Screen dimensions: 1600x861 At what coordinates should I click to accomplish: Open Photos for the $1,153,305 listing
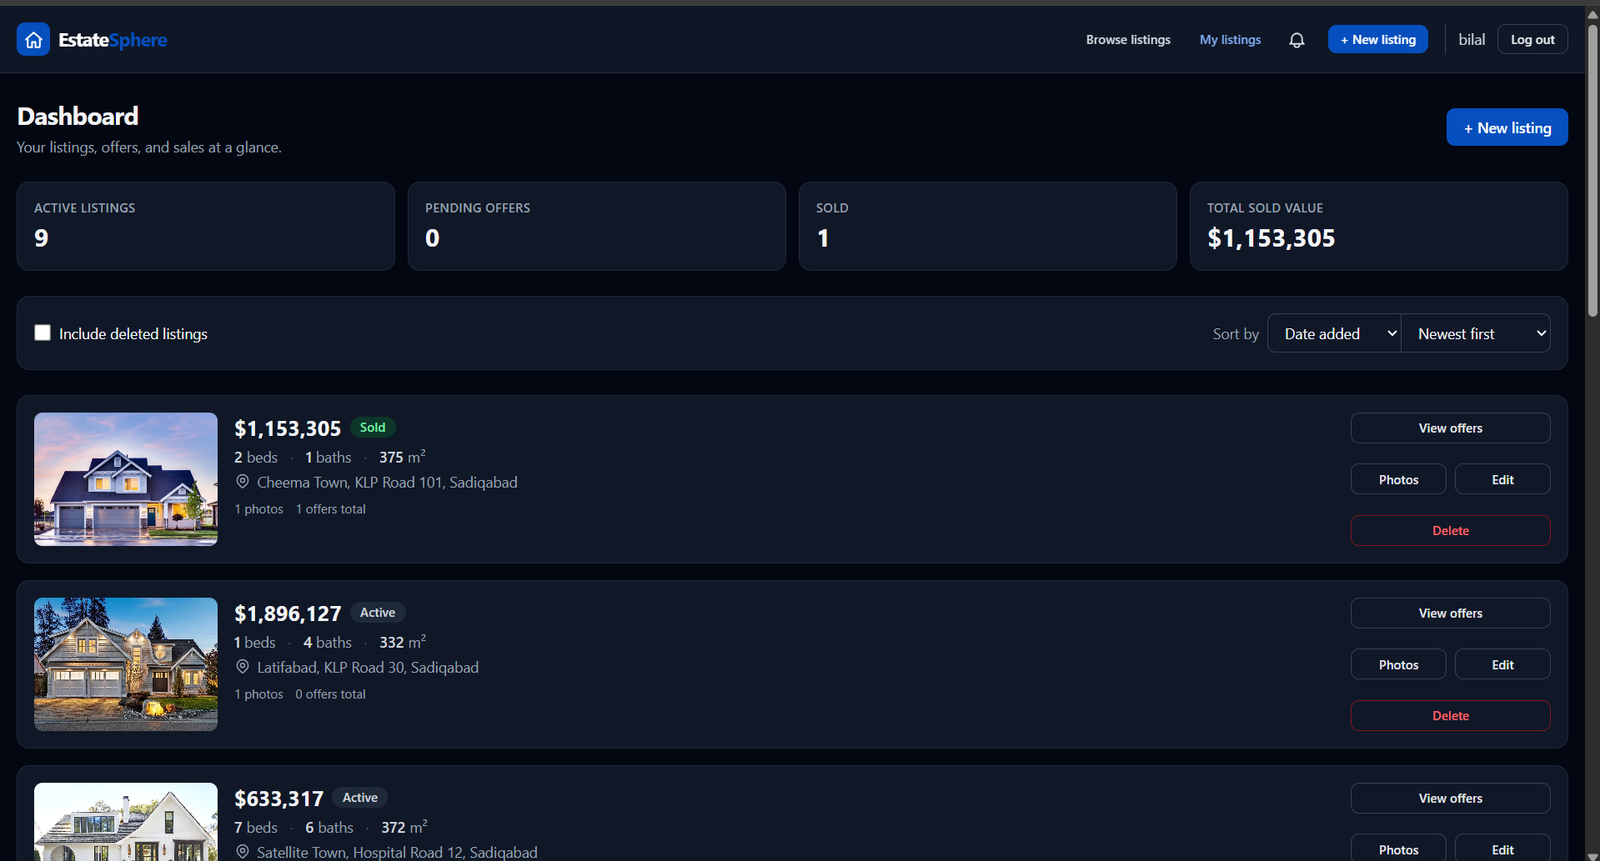[1398, 480]
